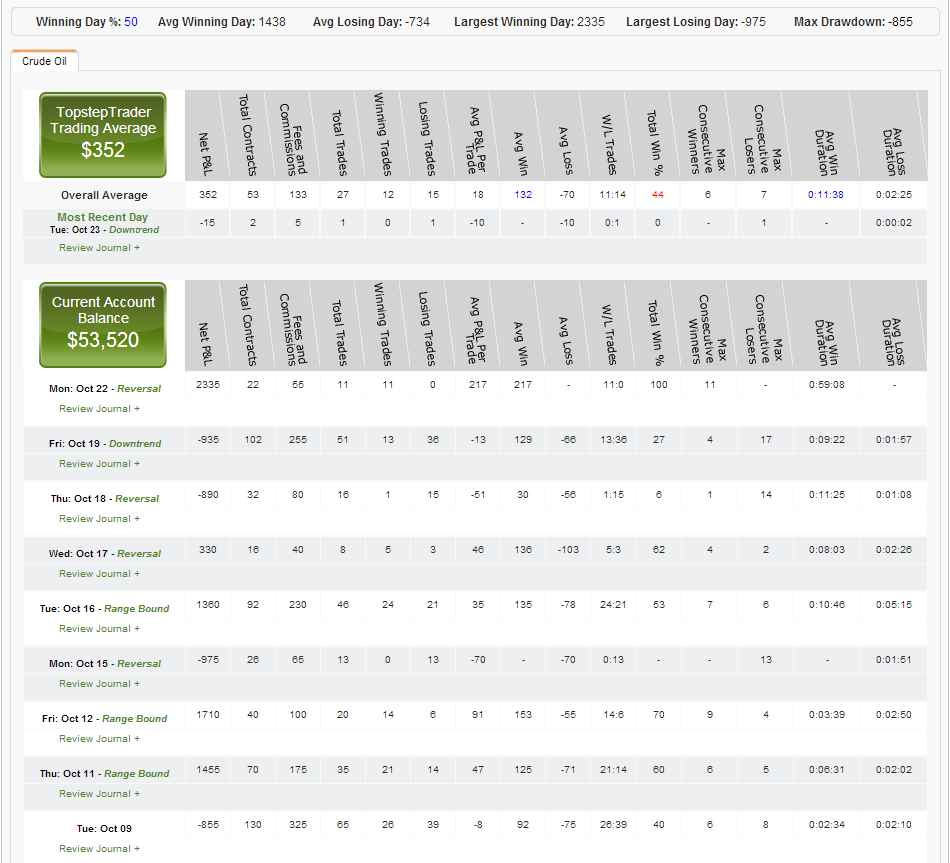Screen dimensions: 950x863
Task: Expand Review Journal under Mon Oct 22
Action: (99, 409)
